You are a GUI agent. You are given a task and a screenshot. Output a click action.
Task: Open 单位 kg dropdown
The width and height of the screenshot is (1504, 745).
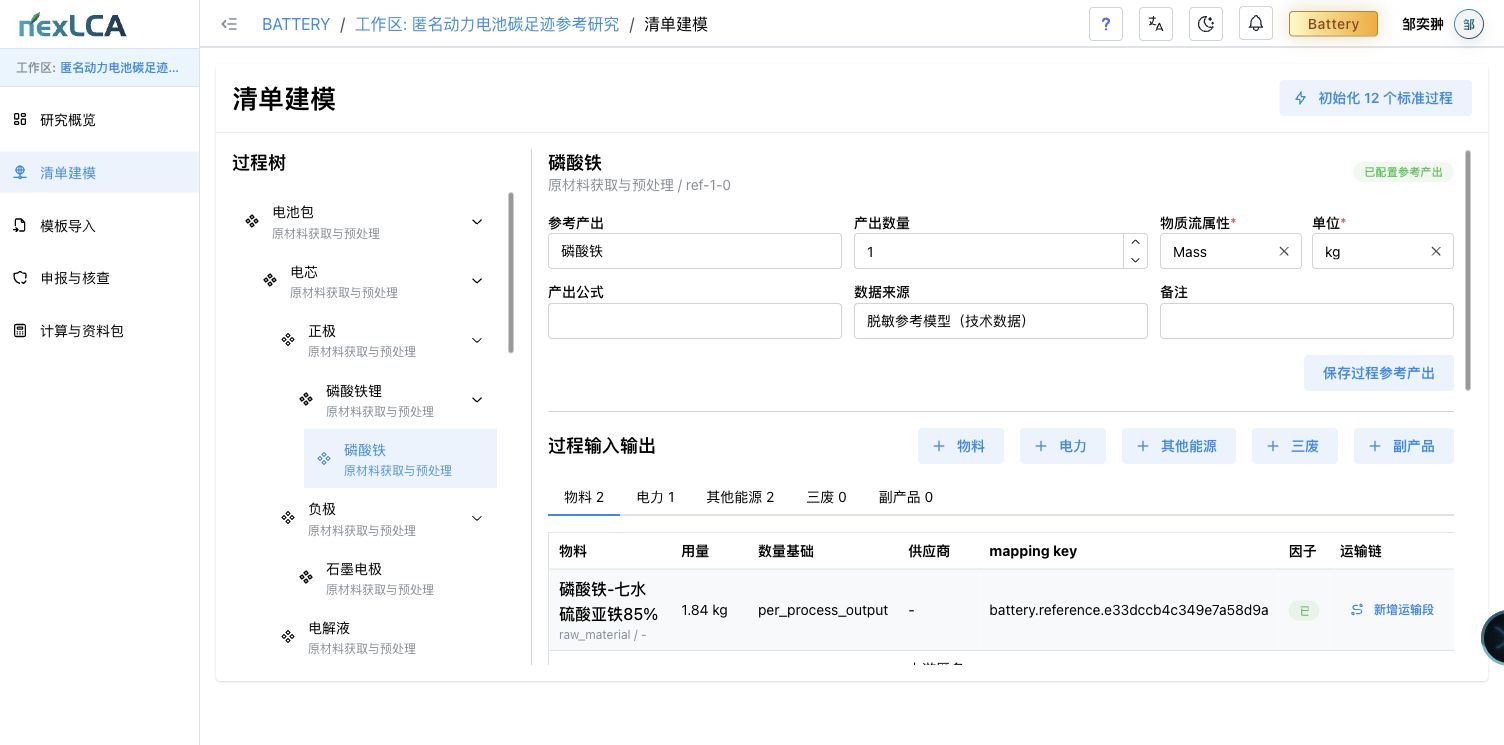(1383, 251)
